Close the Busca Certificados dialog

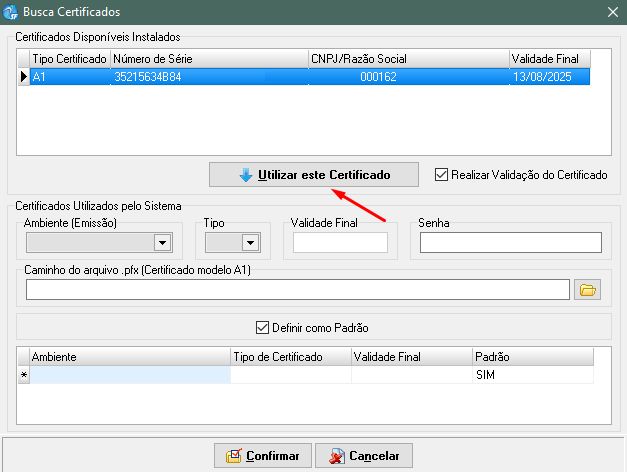[612, 12]
